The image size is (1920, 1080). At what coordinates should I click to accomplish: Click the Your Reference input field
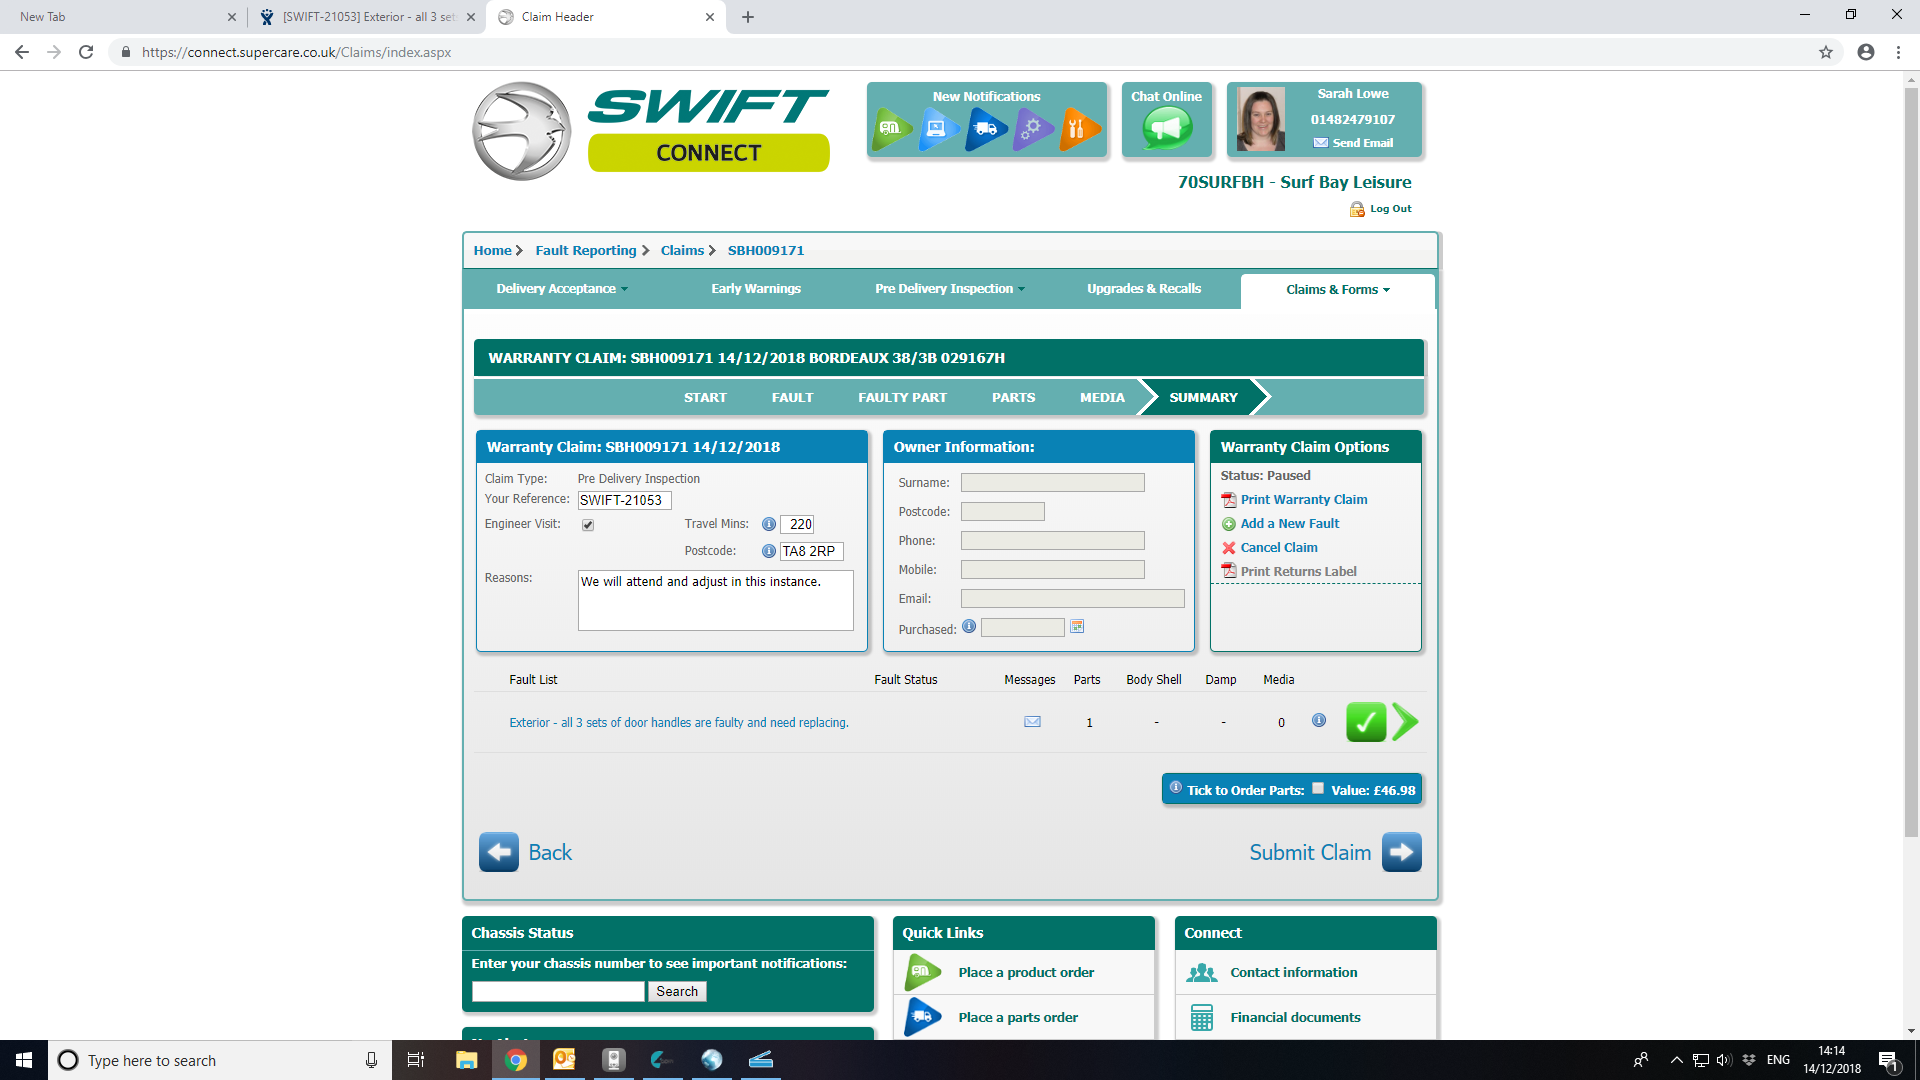(x=624, y=501)
